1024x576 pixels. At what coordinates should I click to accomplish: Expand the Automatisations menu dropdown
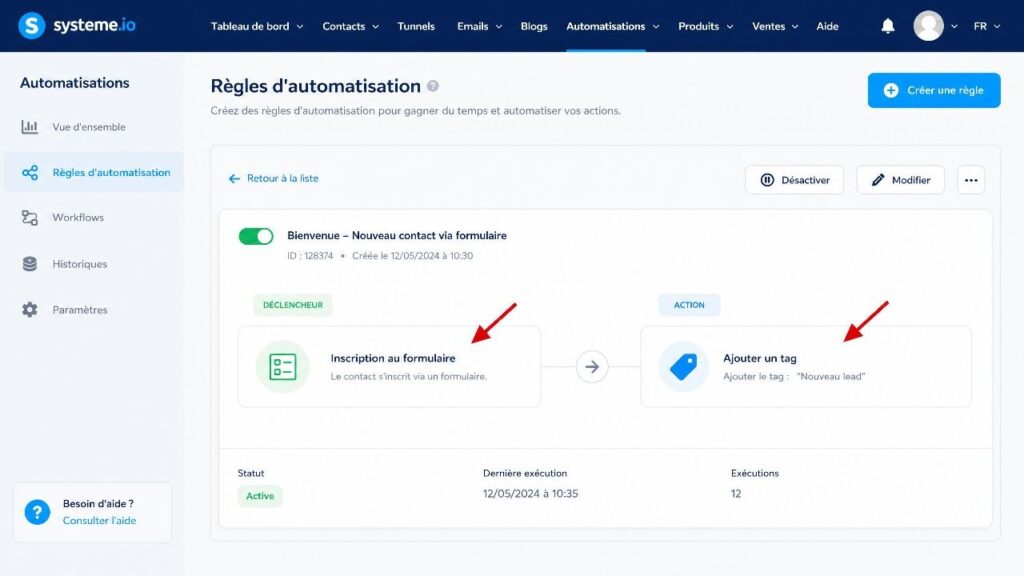[x=656, y=27]
